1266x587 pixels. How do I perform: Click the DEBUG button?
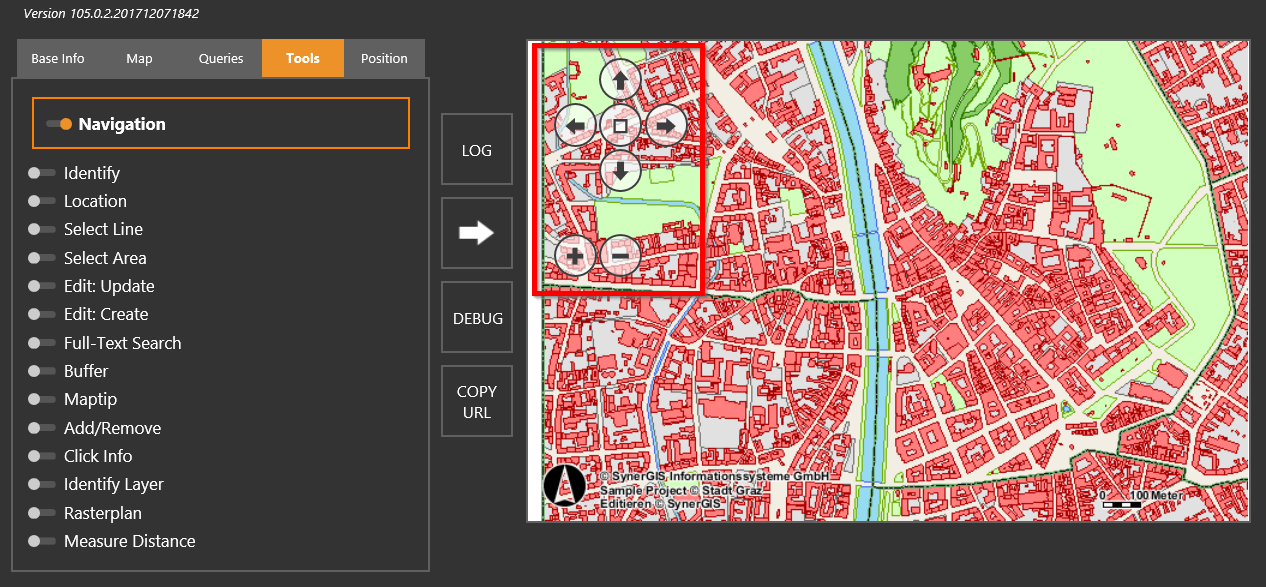477,317
